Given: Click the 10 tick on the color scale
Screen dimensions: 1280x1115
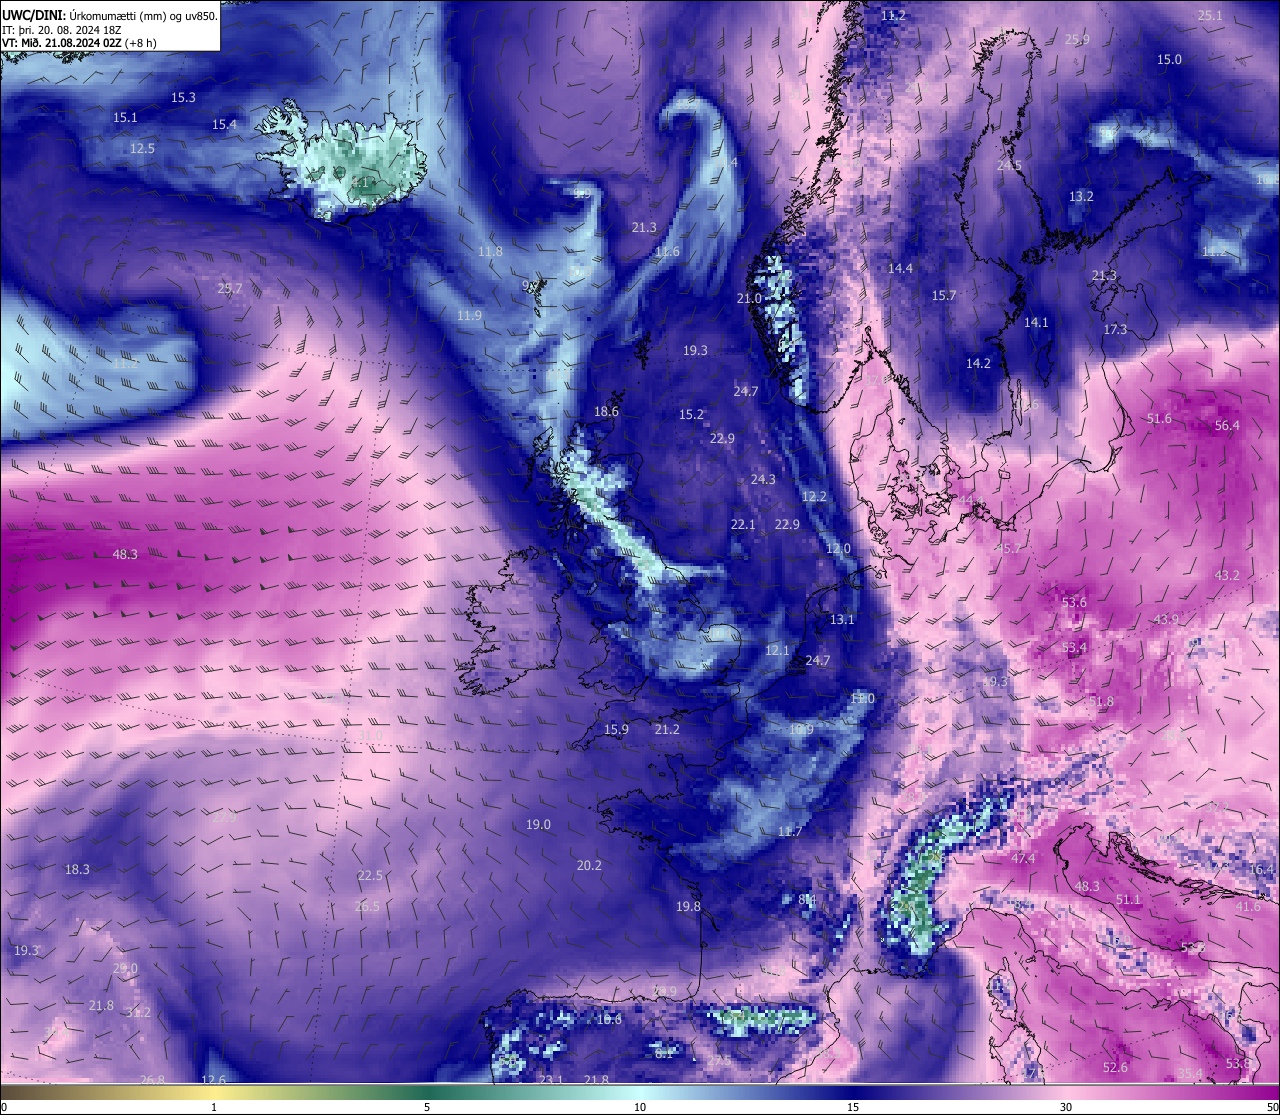Looking at the screenshot, I should pos(640,1107).
